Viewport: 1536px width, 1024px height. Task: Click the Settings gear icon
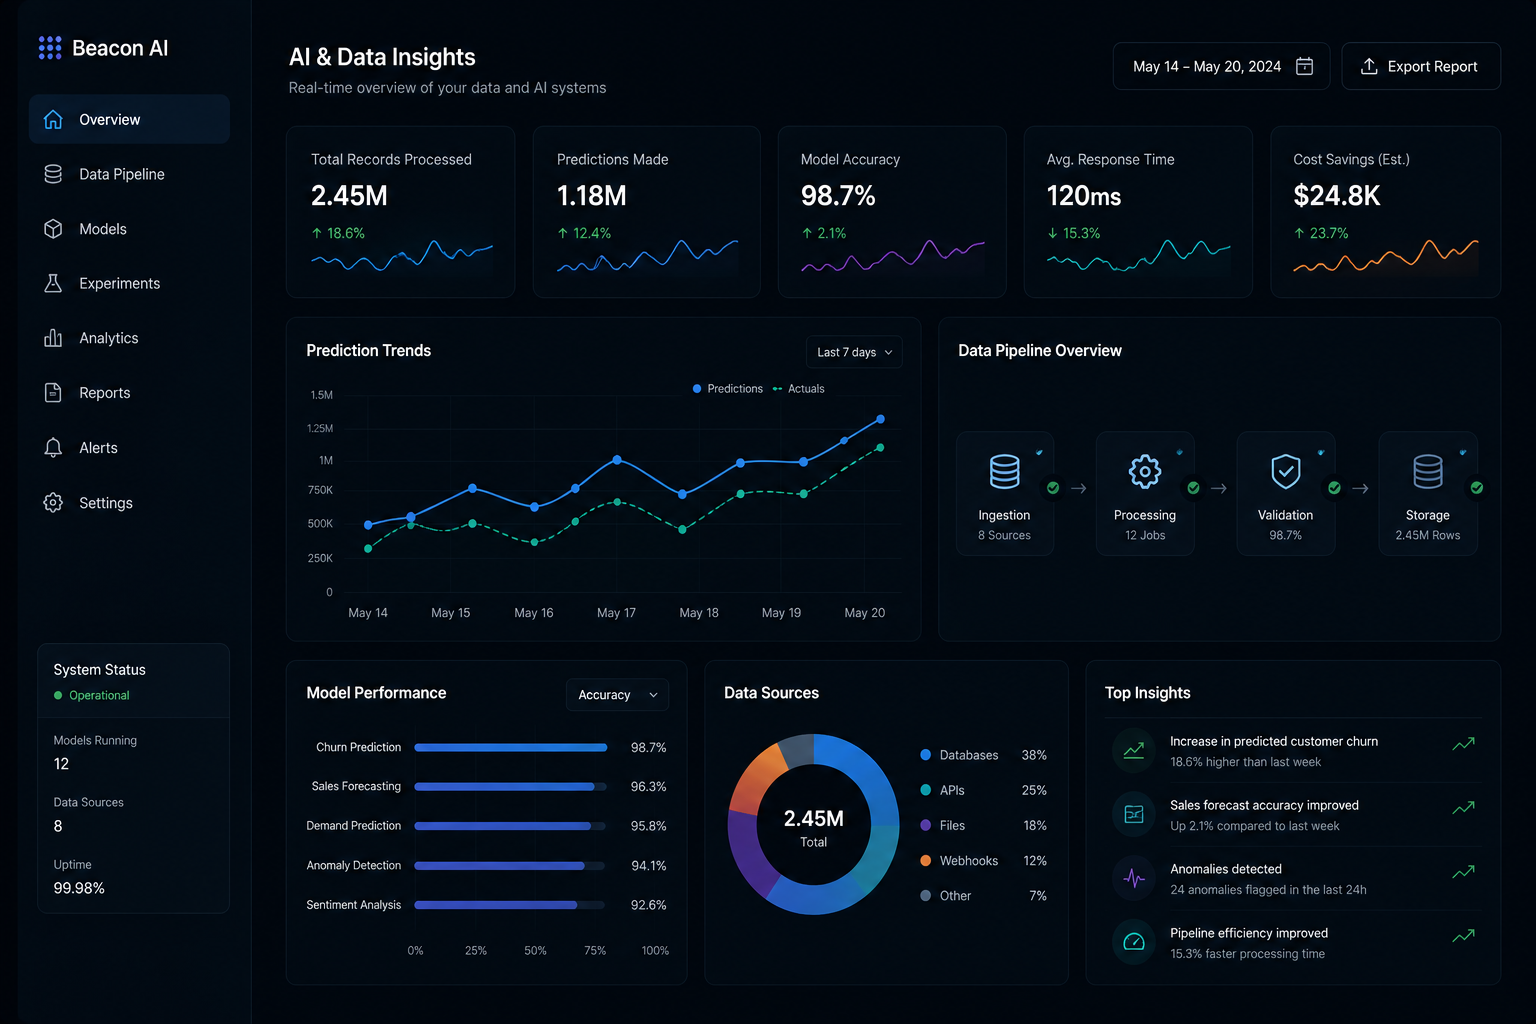pos(53,503)
